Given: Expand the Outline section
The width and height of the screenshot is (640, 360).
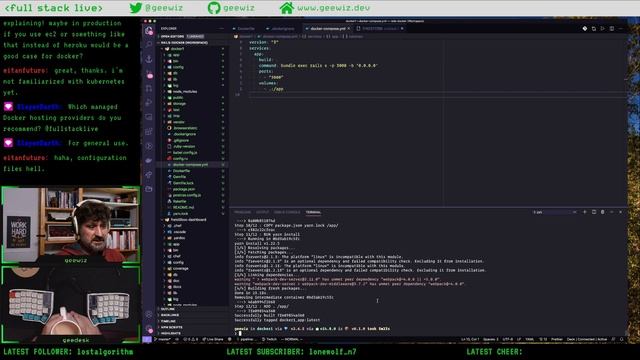Looking at the screenshot, I should (x=192, y=309).
